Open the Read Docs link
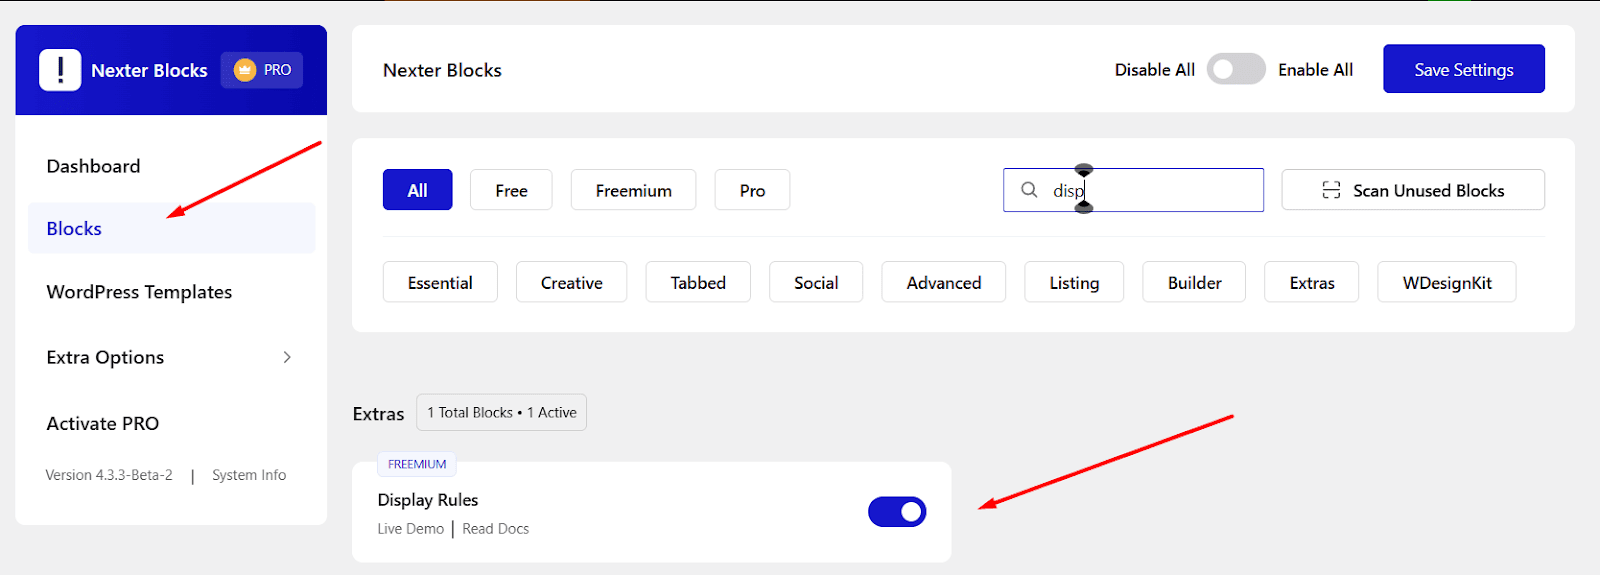 [x=495, y=529]
